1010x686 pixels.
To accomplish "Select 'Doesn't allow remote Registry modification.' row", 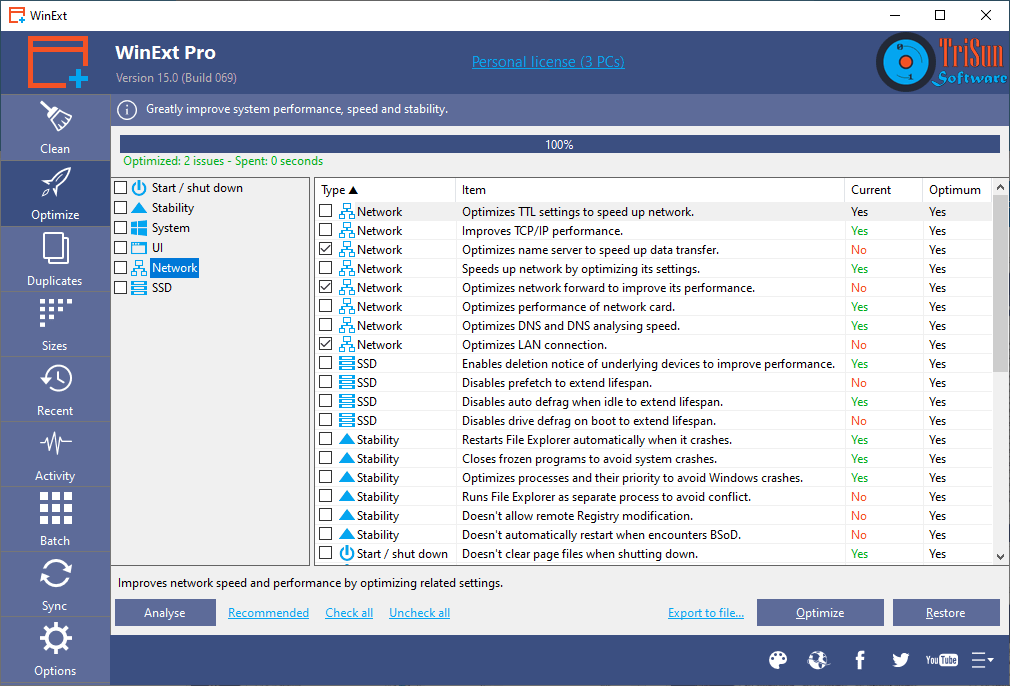I will [653, 515].
